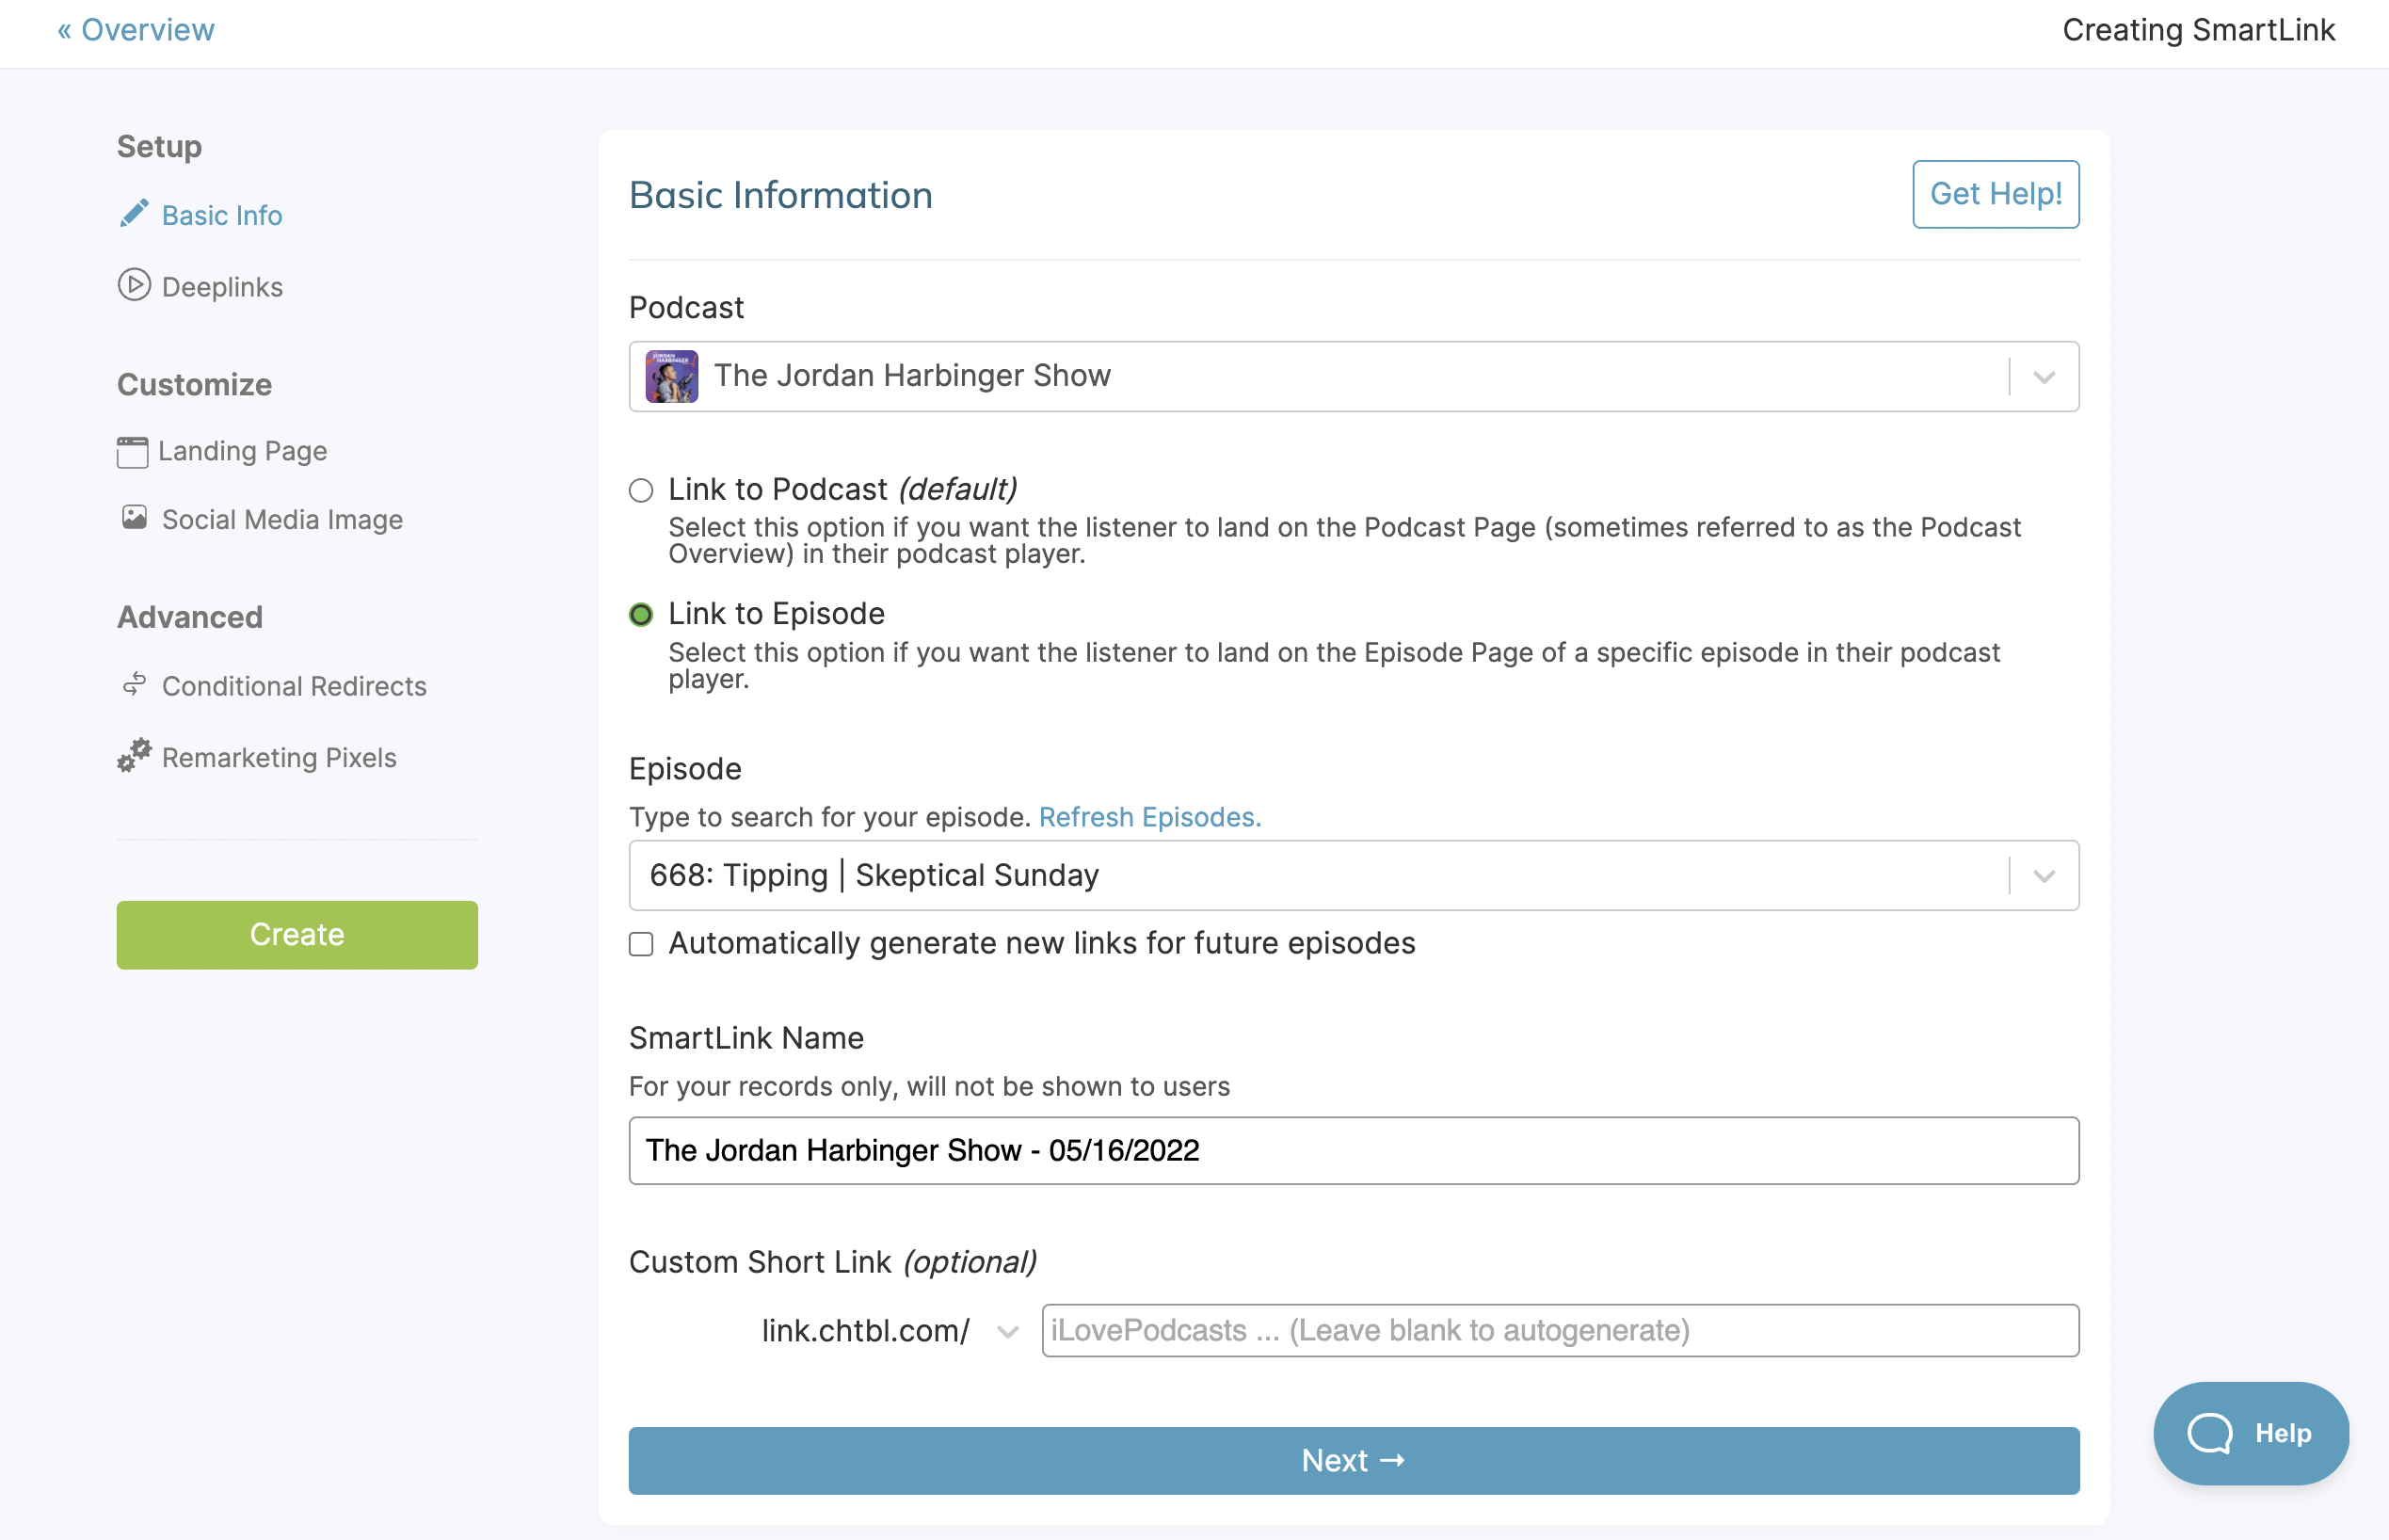The image size is (2389, 1540).
Task: Click the Create button
Action: [297, 934]
